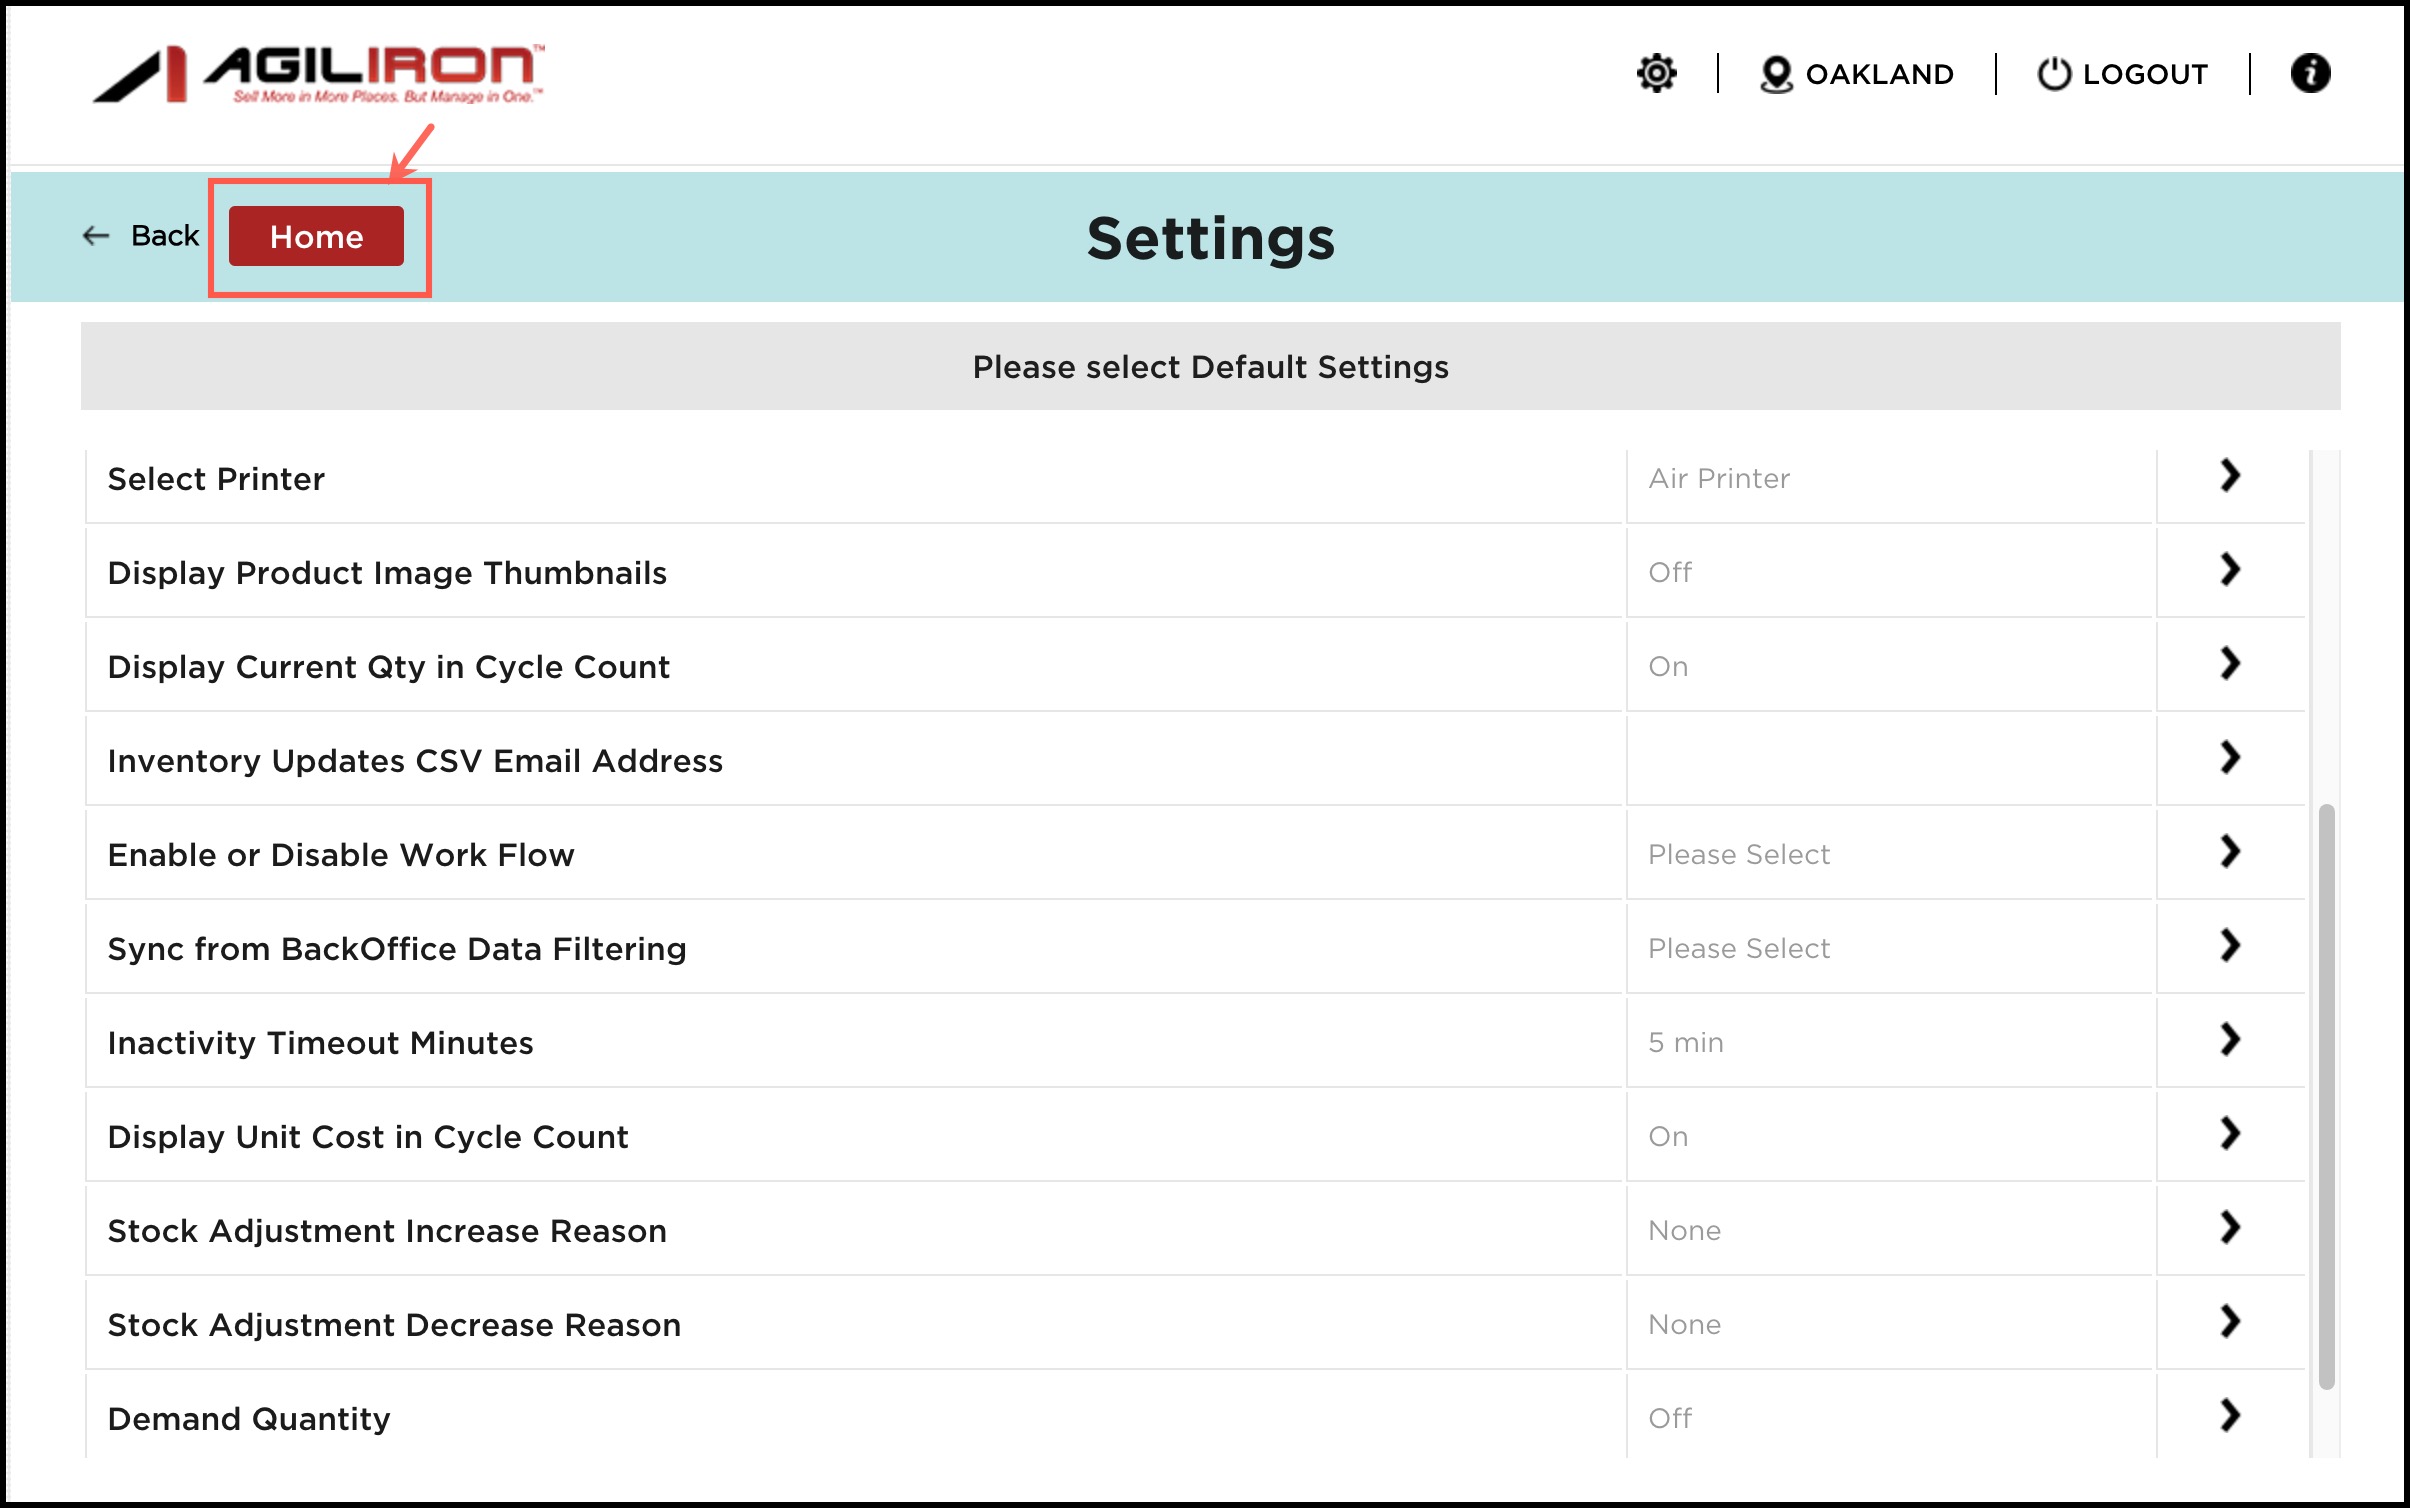2410x1508 pixels.
Task: Click the logout power icon
Action: (x=2053, y=74)
